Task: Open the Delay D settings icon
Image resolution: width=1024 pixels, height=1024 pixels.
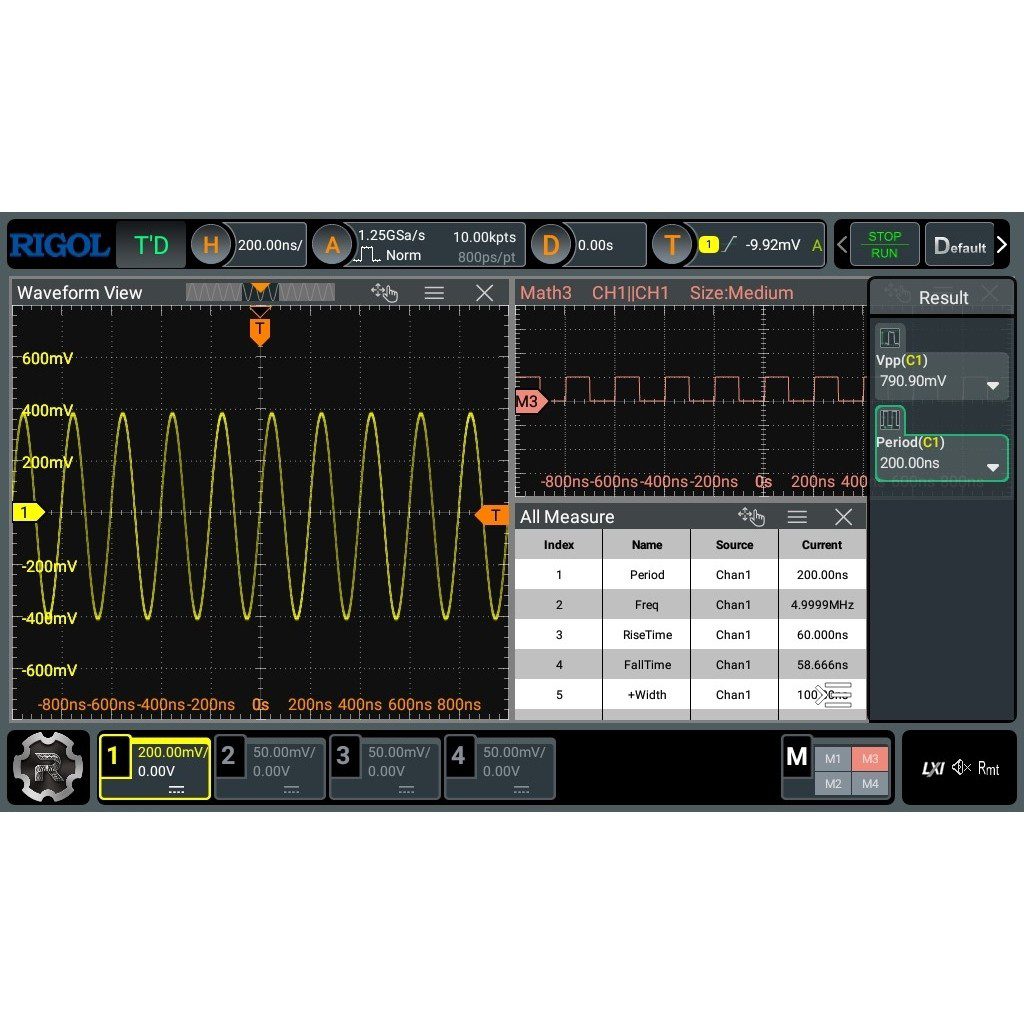Action: coord(551,245)
